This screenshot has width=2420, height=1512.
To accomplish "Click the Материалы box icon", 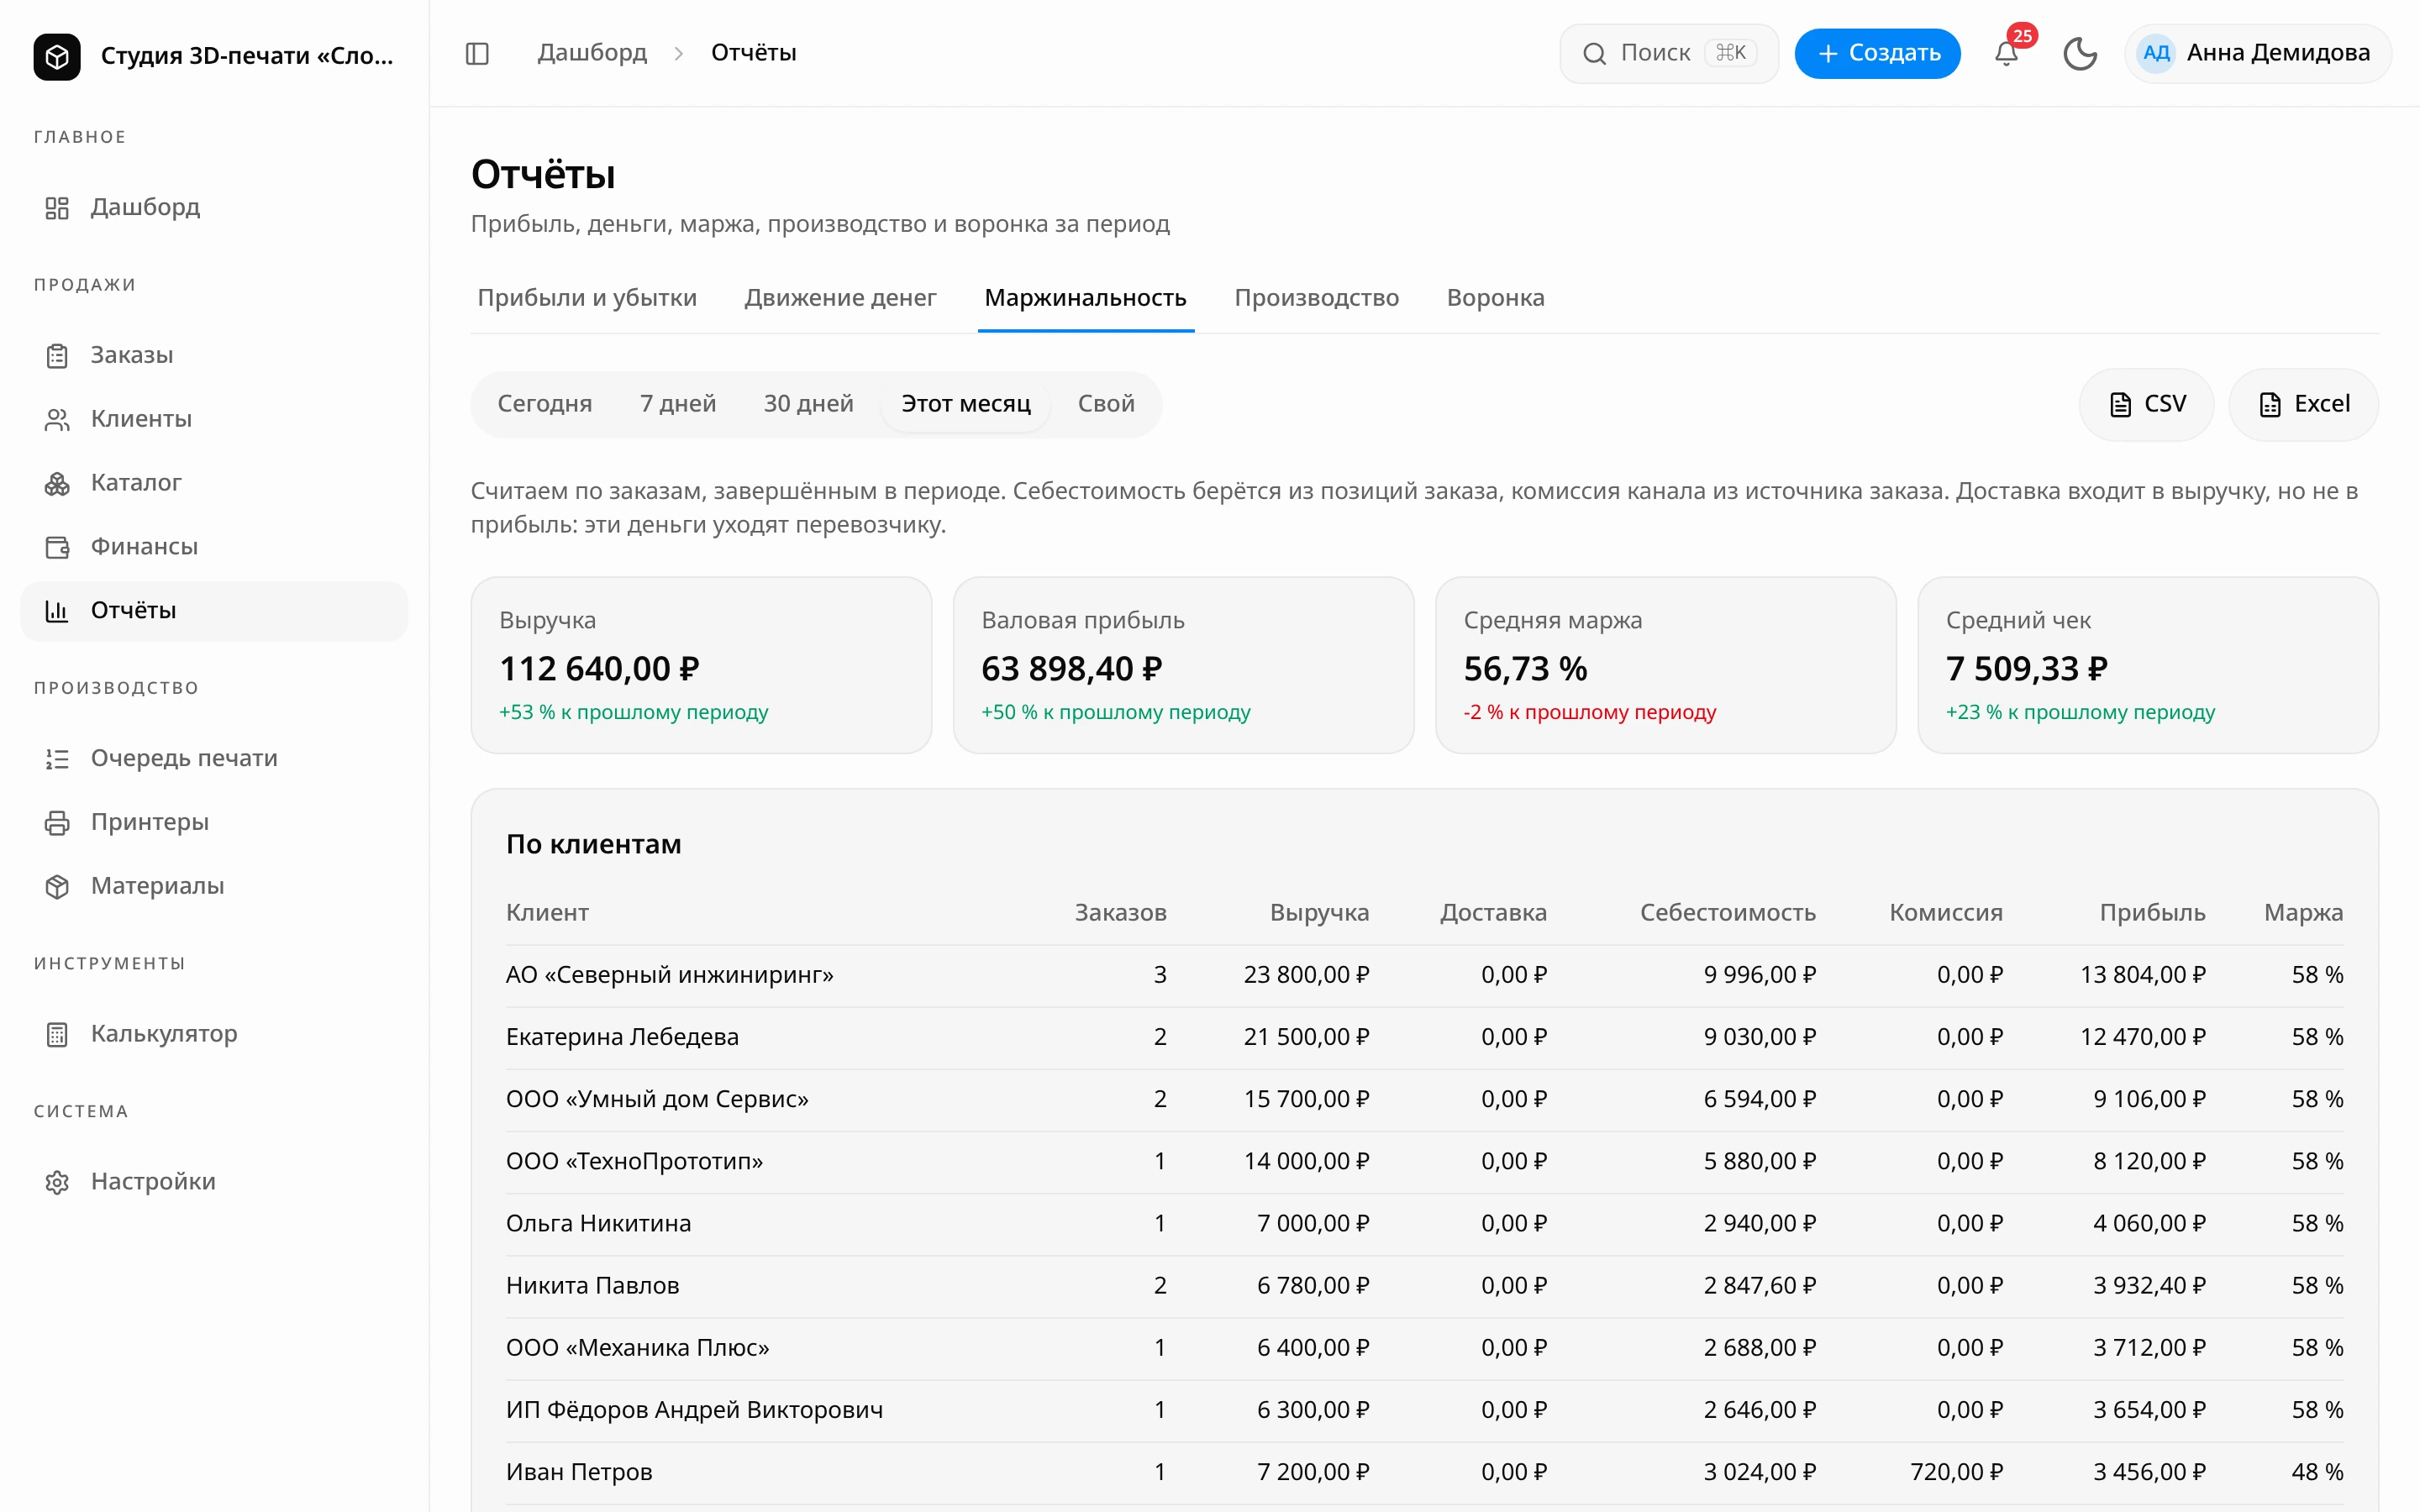I will pos(57,887).
